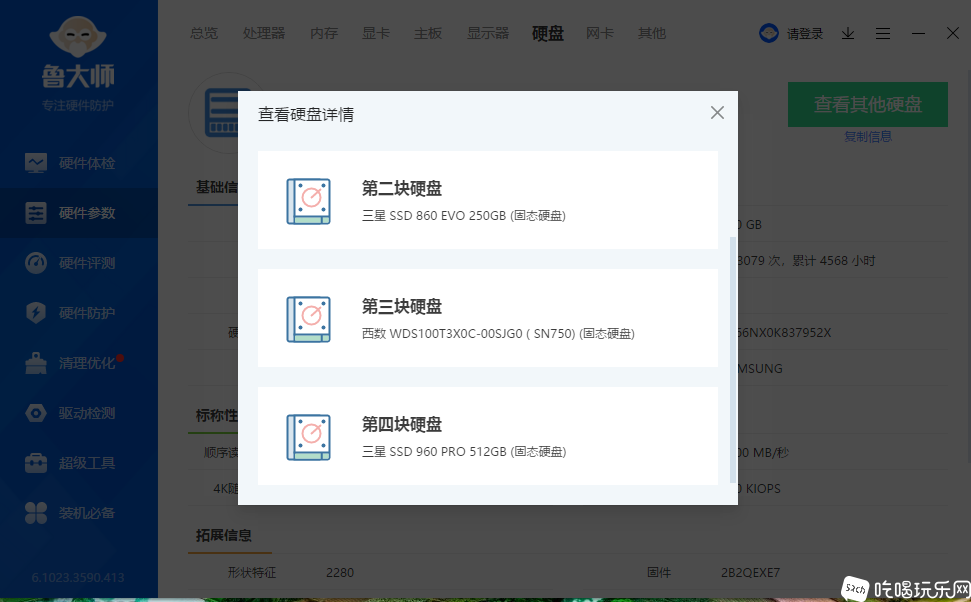Open the downloads arrow icon

(x=848, y=34)
